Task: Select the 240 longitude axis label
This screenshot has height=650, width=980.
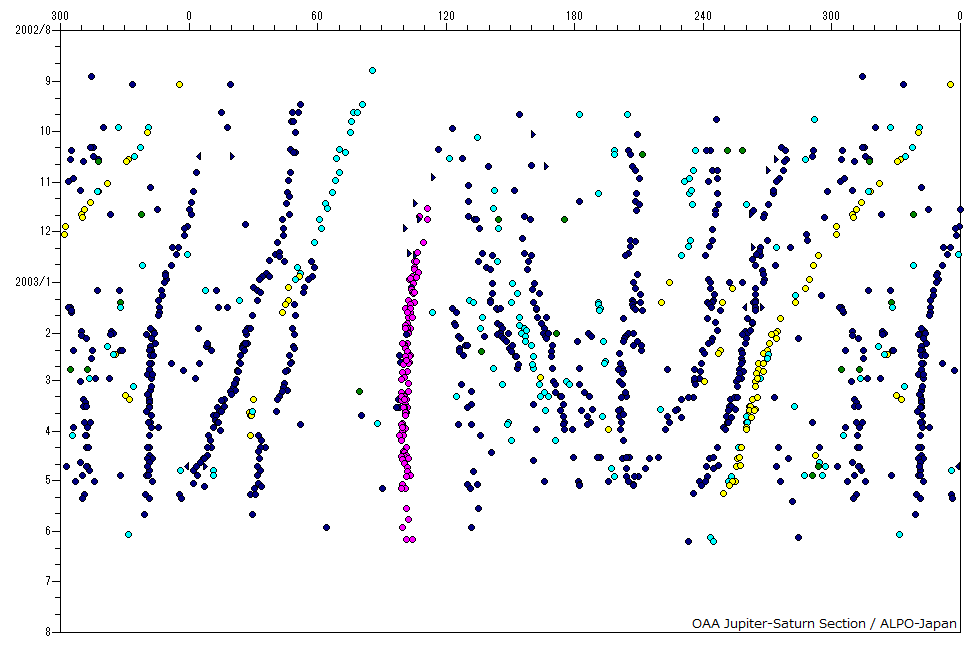Action: pyautogui.click(x=703, y=16)
